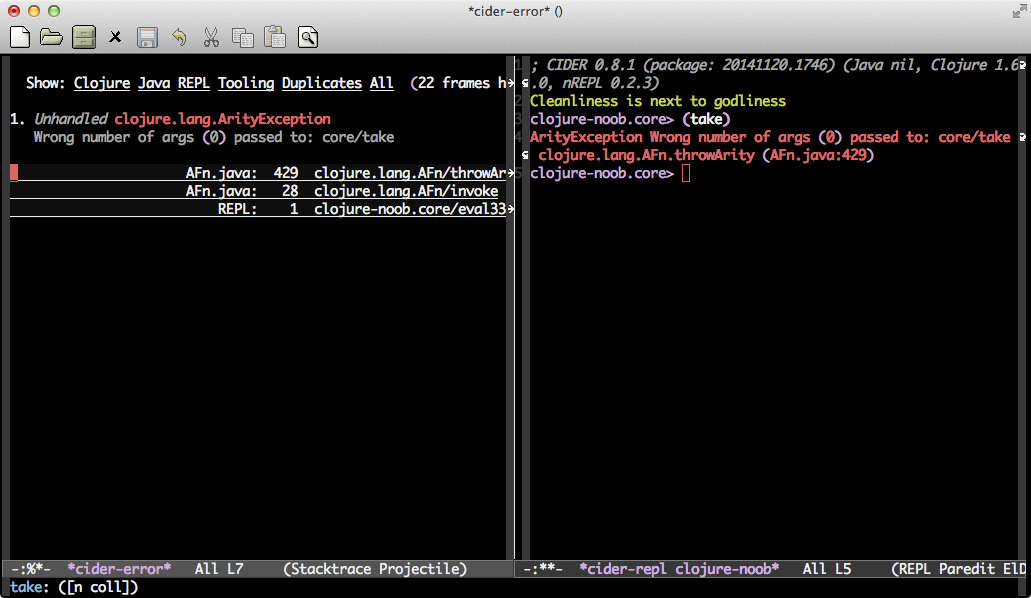The height and width of the screenshot is (598, 1031).
Task: Toggle Java frames in stacktrace
Action: click(x=153, y=83)
